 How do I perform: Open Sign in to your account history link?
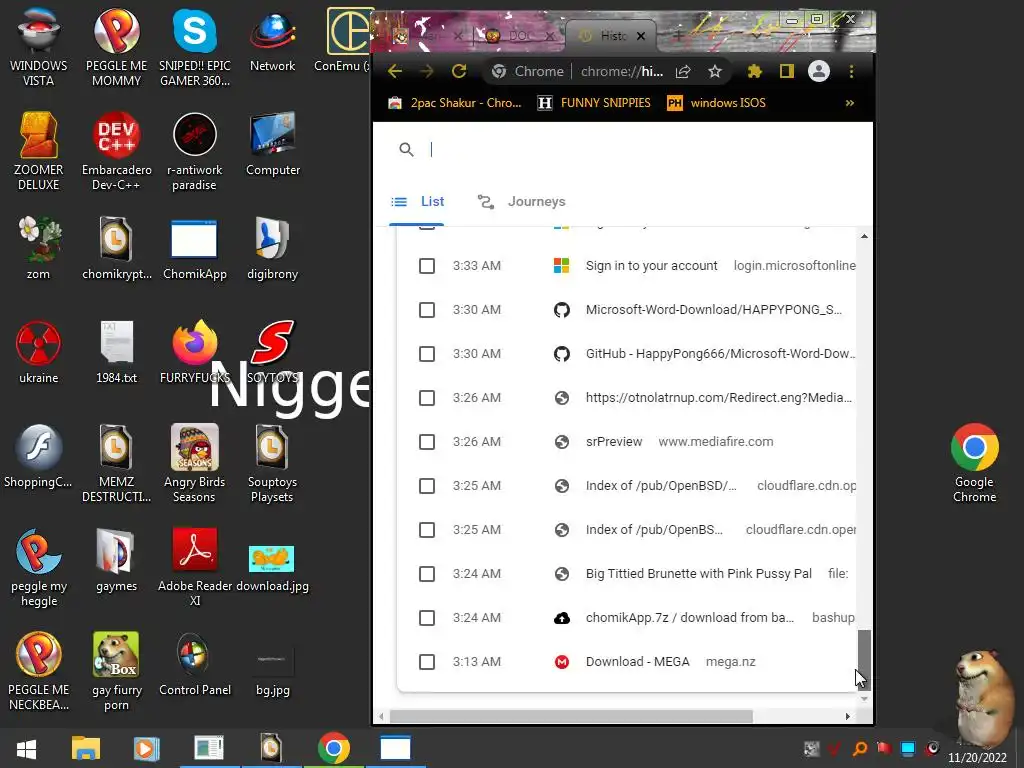[651, 266]
